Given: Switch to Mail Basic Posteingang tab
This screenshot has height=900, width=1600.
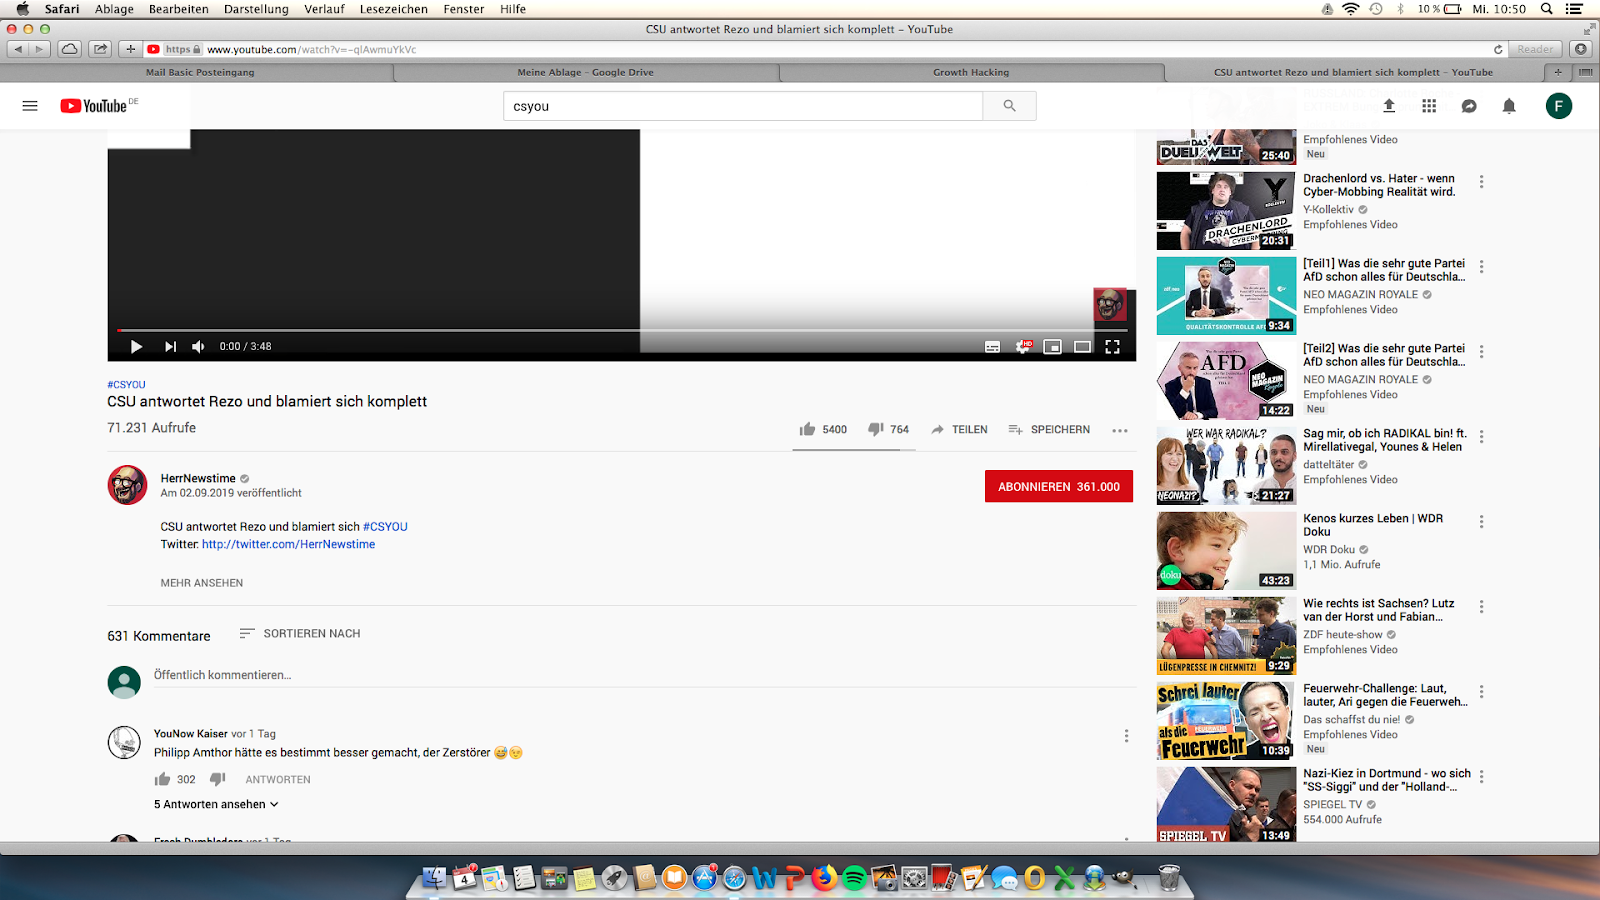Looking at the screenshot, I should [x=199, y=72].
